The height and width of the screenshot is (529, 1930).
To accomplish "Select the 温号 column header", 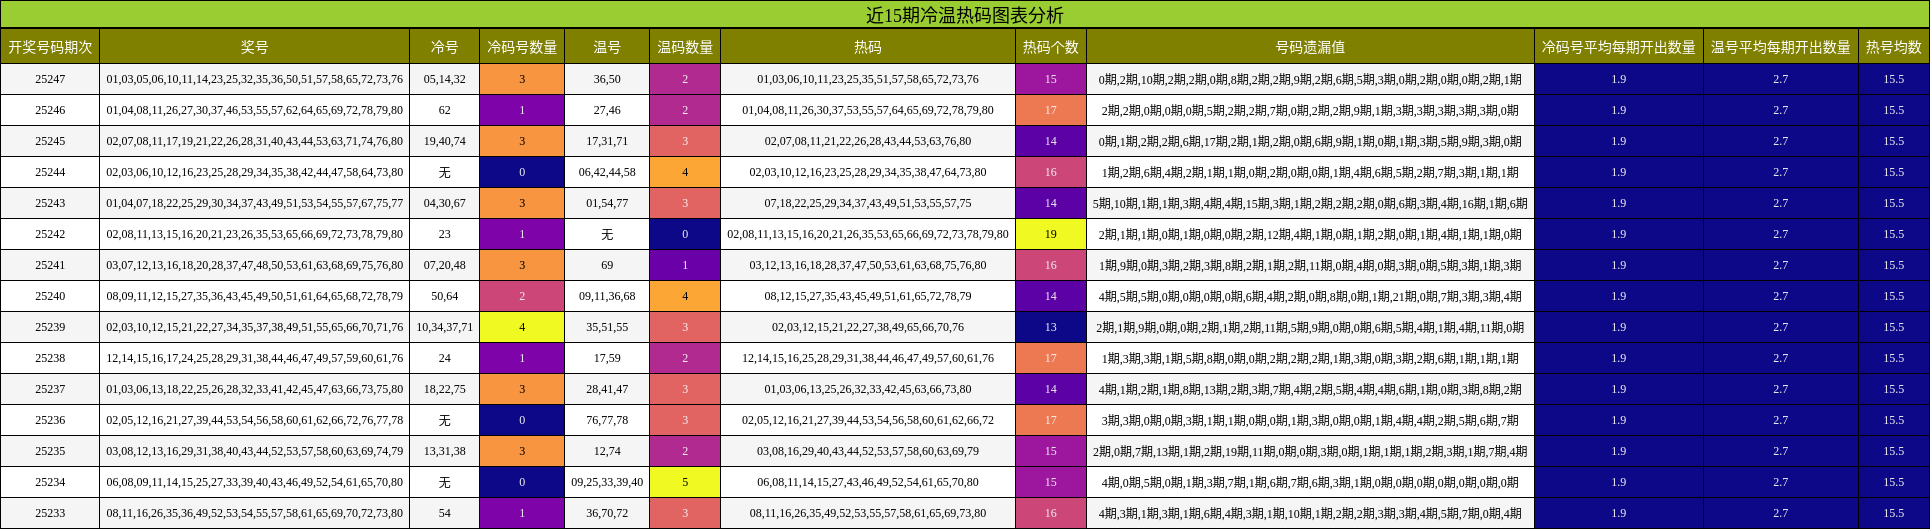I will coord(607,47).
